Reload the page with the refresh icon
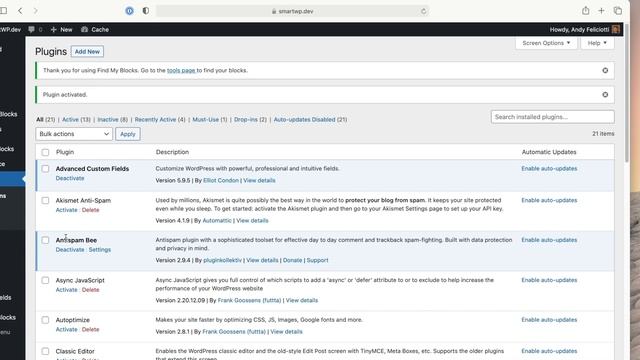This screenshot has height=360, width=640. coord(423,11)
